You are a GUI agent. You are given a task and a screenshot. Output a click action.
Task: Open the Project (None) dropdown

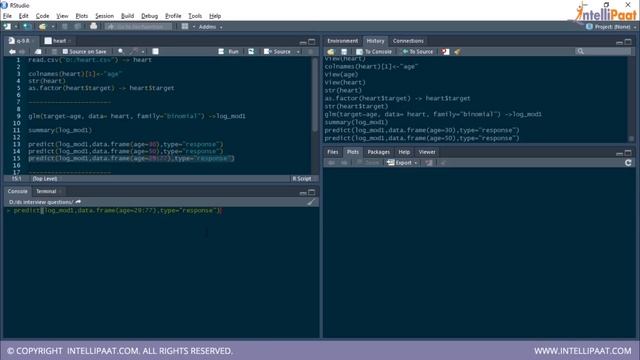click(x=611, y=27)
